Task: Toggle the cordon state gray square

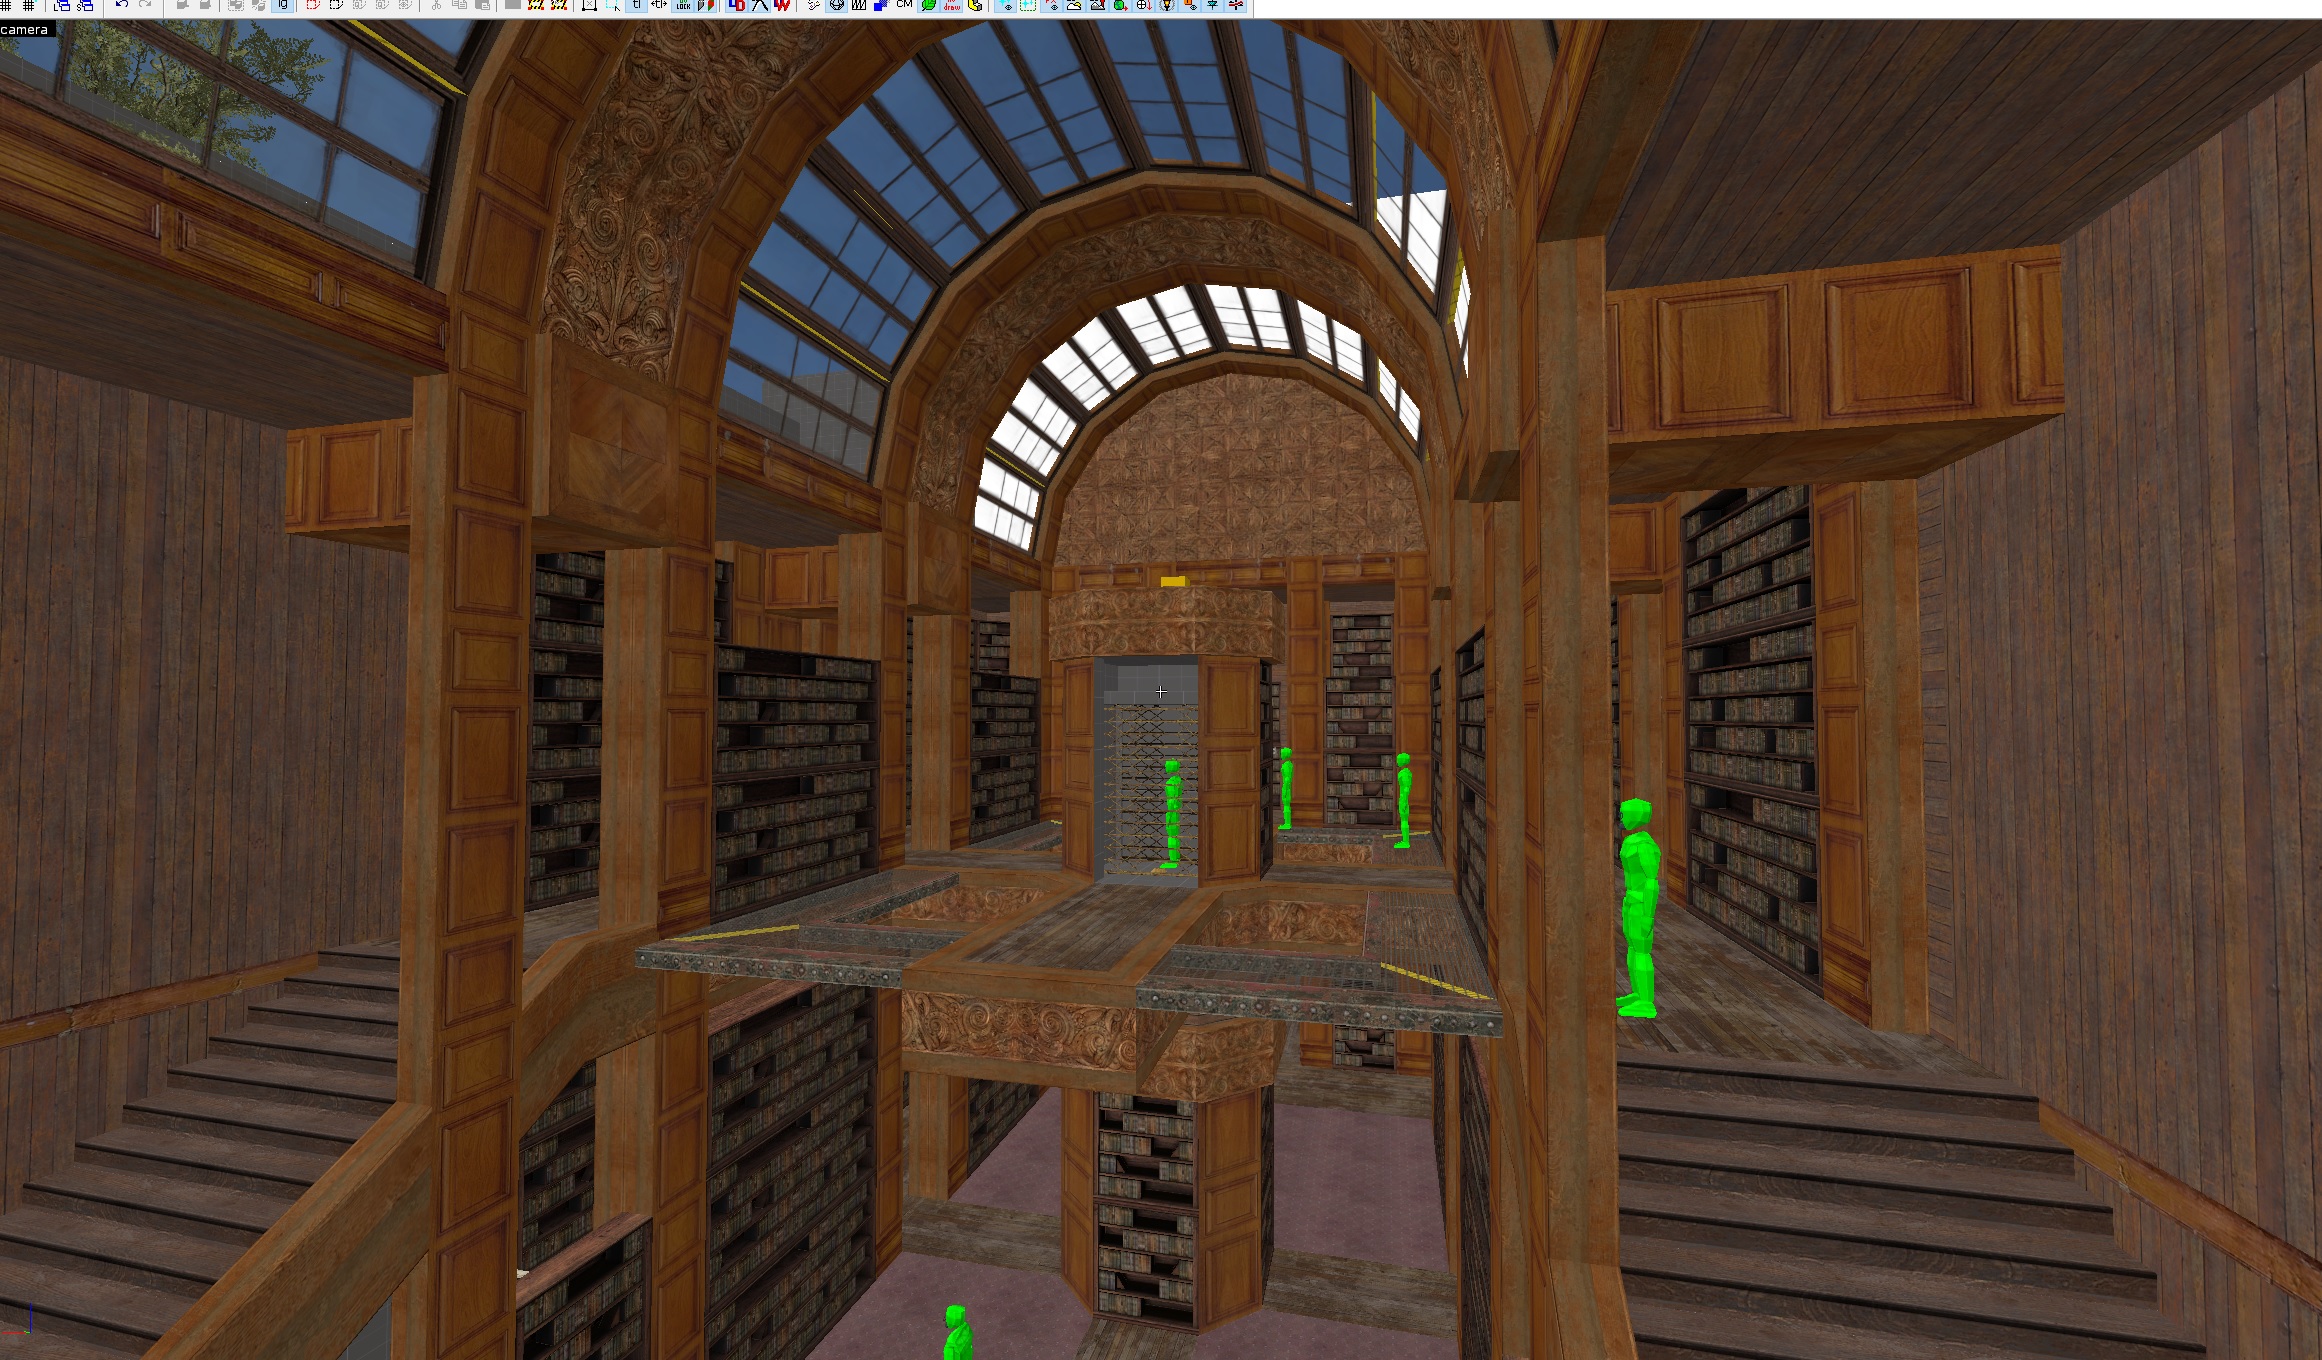Action: click(513, 6)
